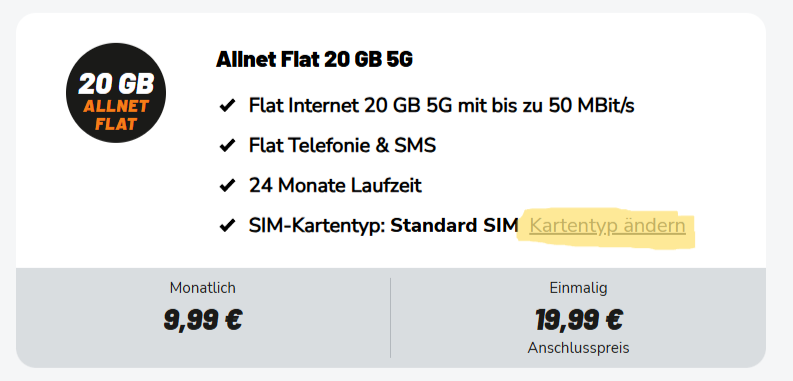Click the divider between price columns

pyautogui.click(x=390, y=318)
